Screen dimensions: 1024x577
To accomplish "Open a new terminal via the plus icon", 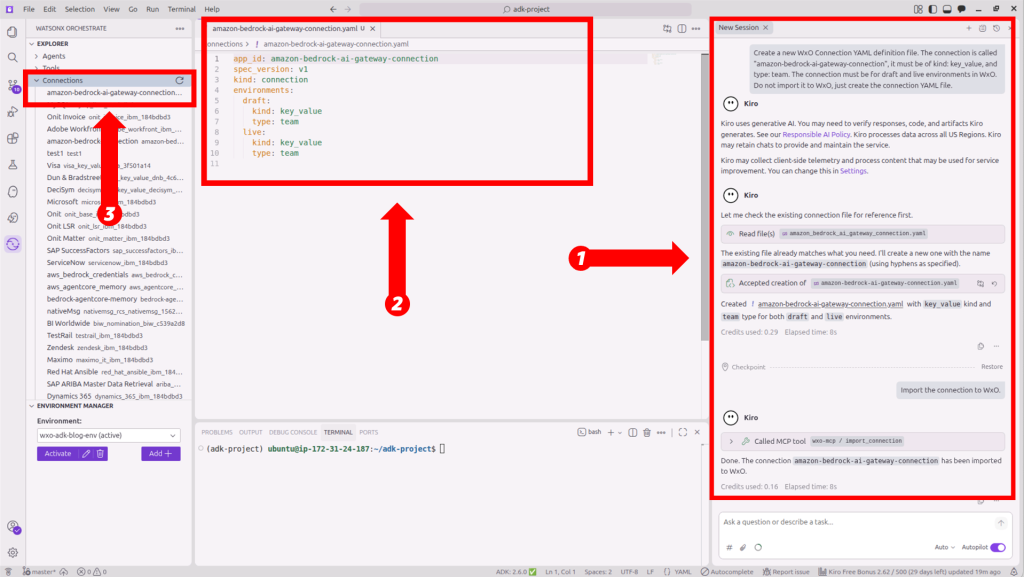I will pyautogui.click(x=611, y=432).
